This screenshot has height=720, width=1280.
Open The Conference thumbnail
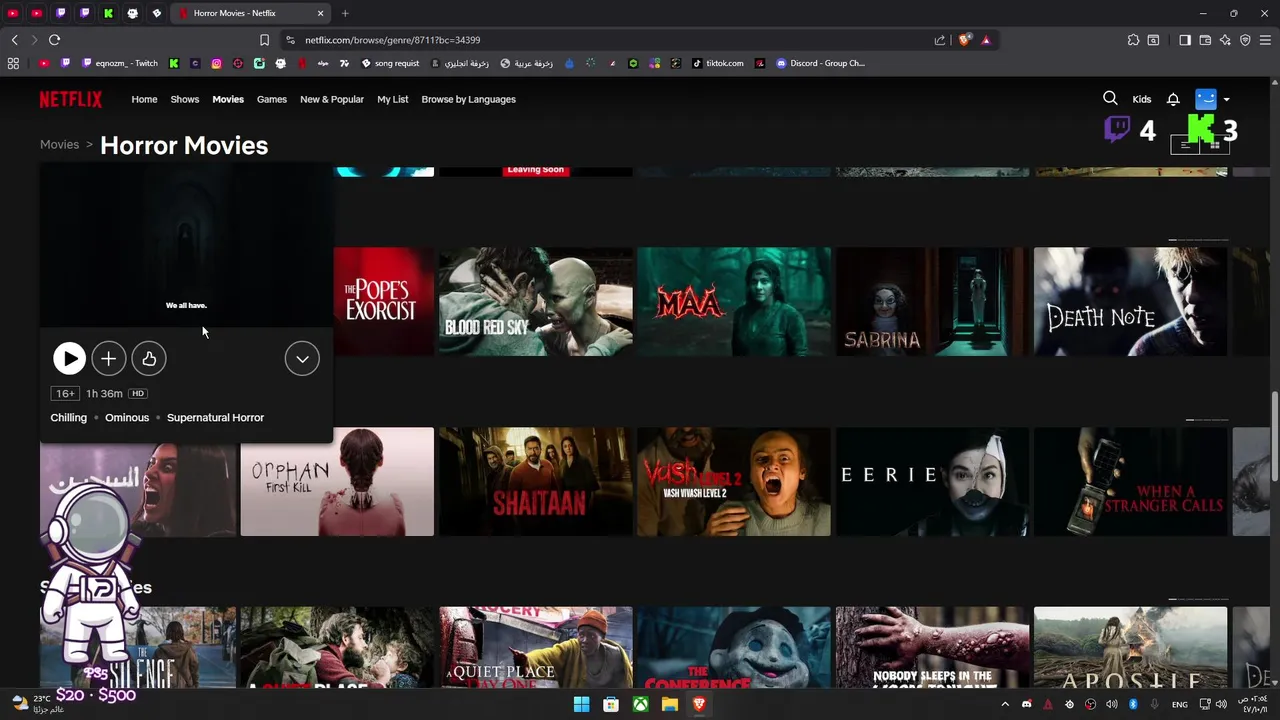pyautogui.click(x=734, y=647)
